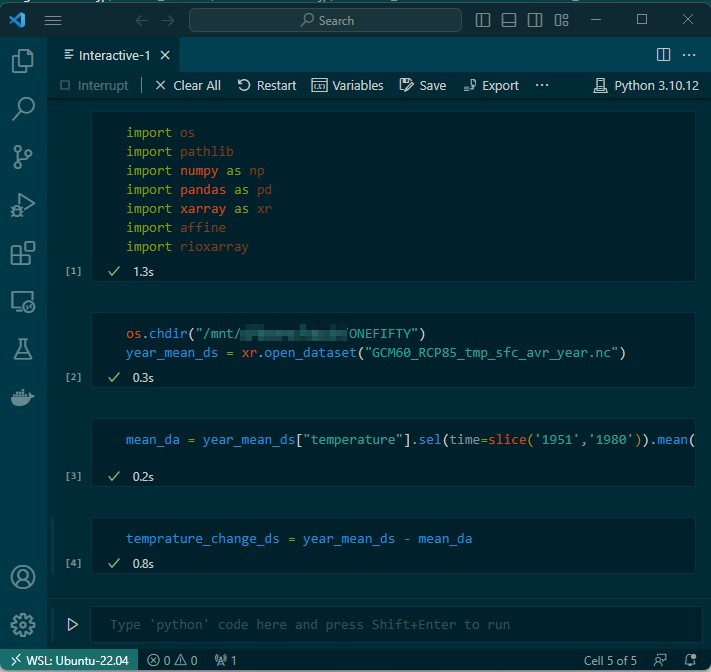Image resolution: width=711 pixels, height=672 pixels.
Task: Click the 'import xarray as xr' line
Action: (x=199, y=209)
